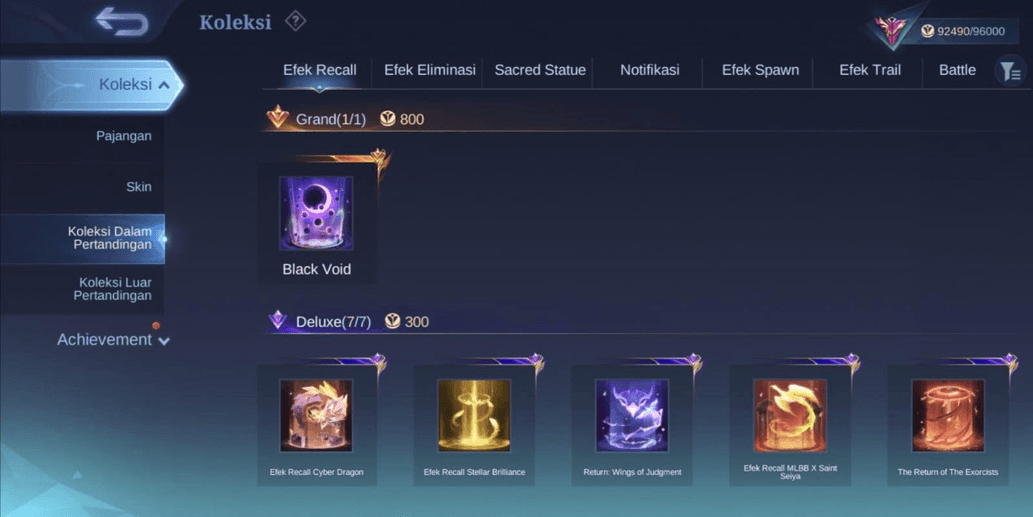1033x517 pixels.
Task: Pick the Wings of Judgment recall icon
Action: point(632,416)
